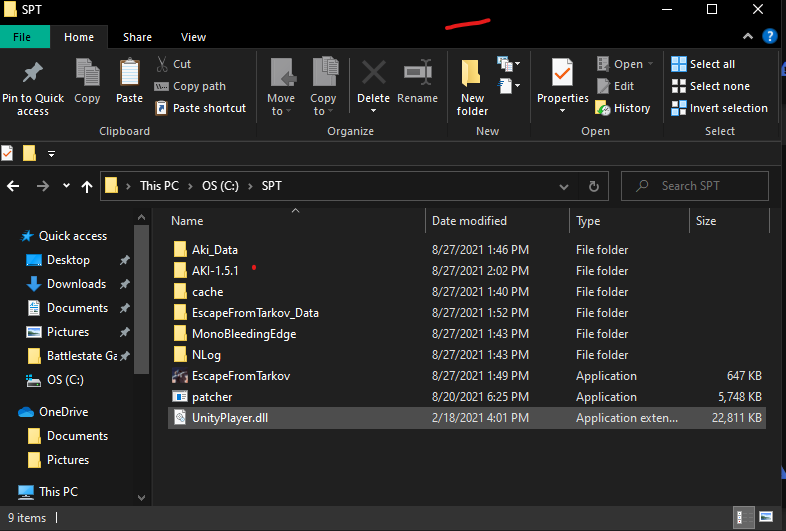786x531 pixels.
Task: Click the Cut scissors icon
Action: 162,64
